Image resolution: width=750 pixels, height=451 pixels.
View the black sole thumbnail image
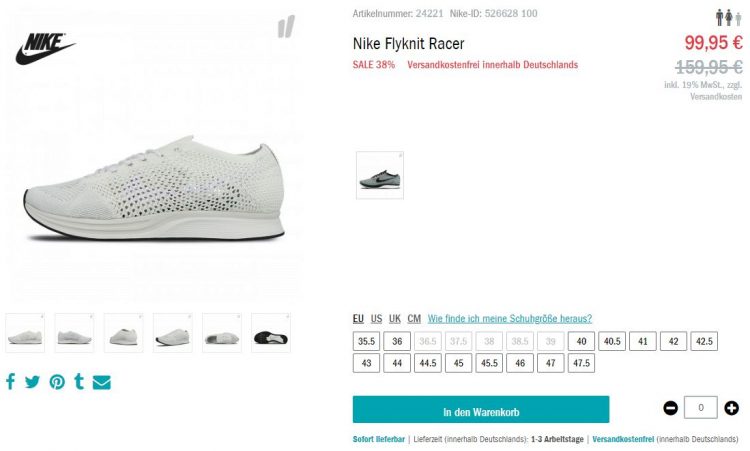271,333
